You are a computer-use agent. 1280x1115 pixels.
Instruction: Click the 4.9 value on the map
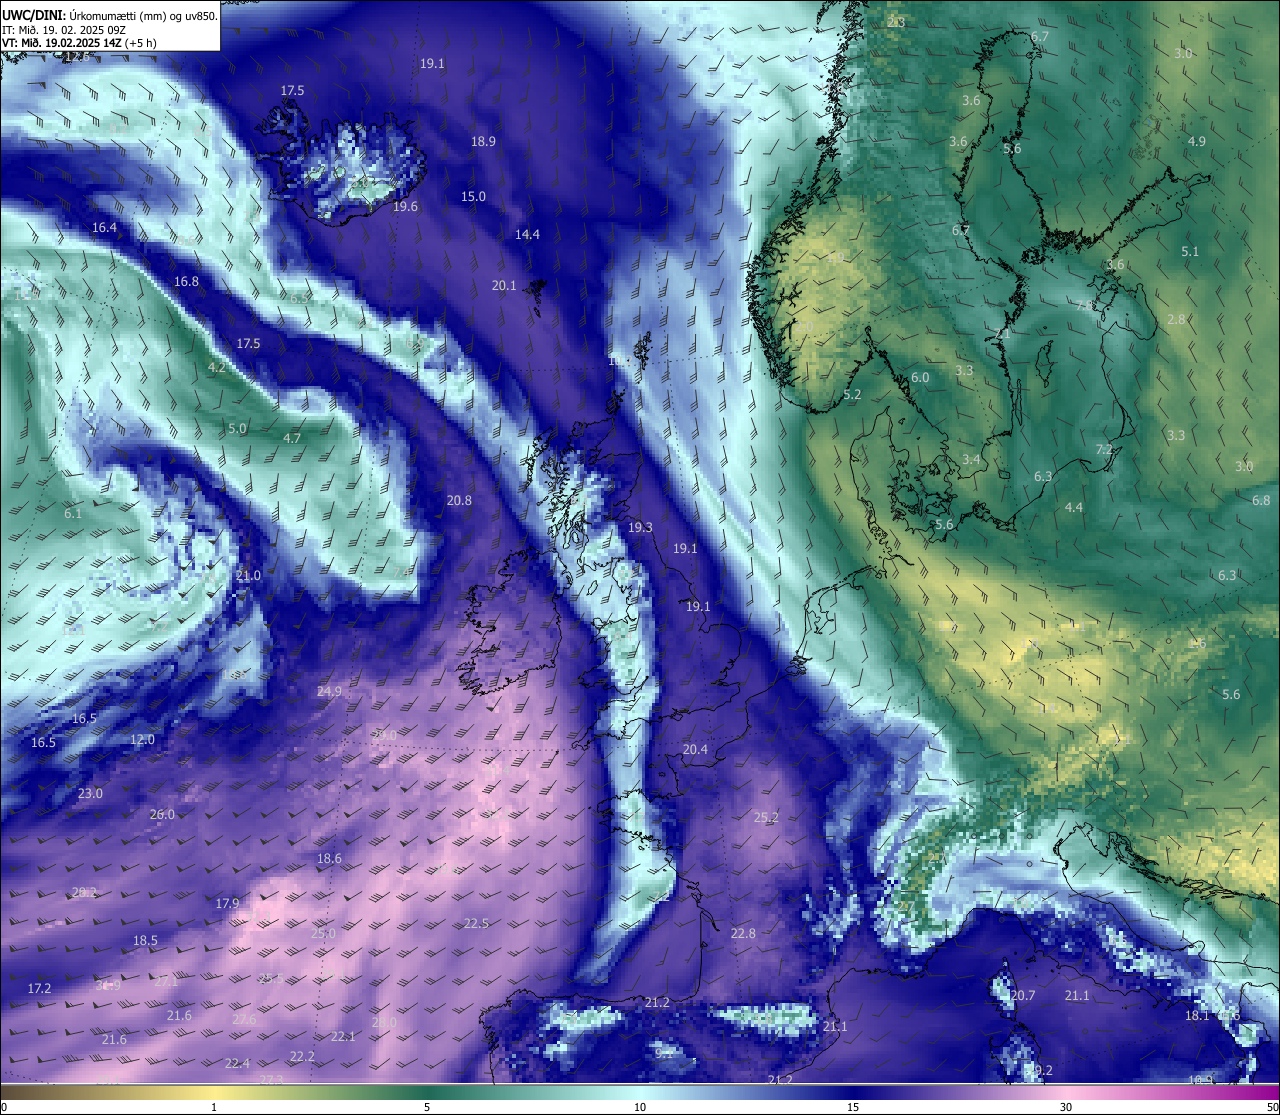coord(1196,142)
